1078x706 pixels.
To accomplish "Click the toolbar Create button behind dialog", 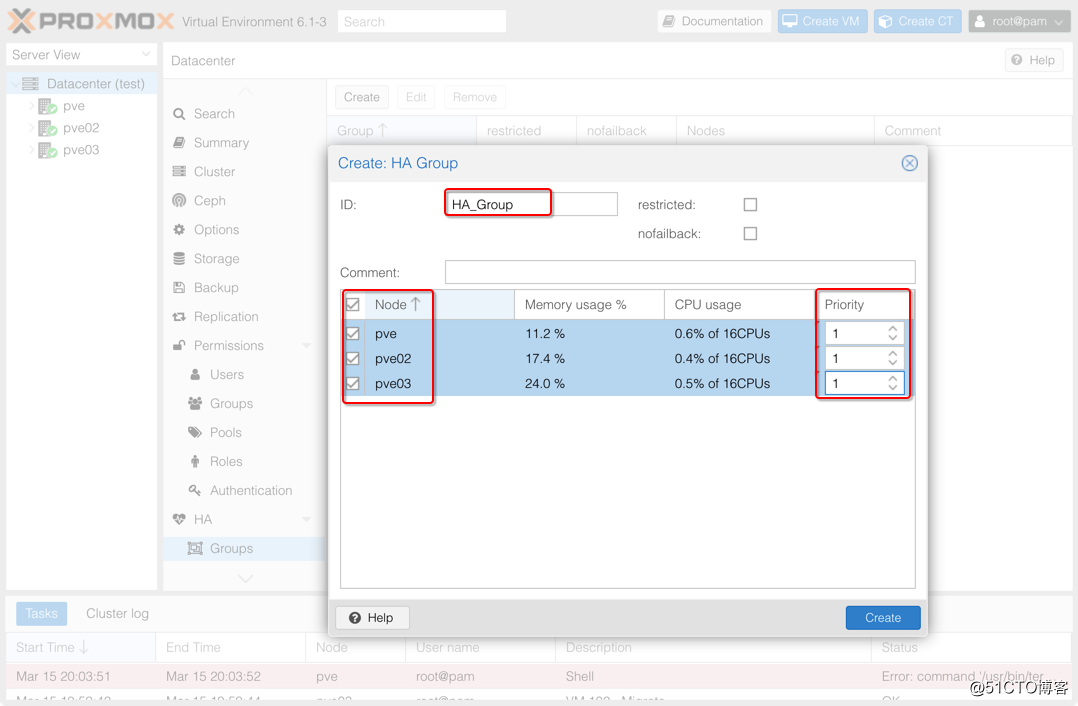I will click(362, 97).
